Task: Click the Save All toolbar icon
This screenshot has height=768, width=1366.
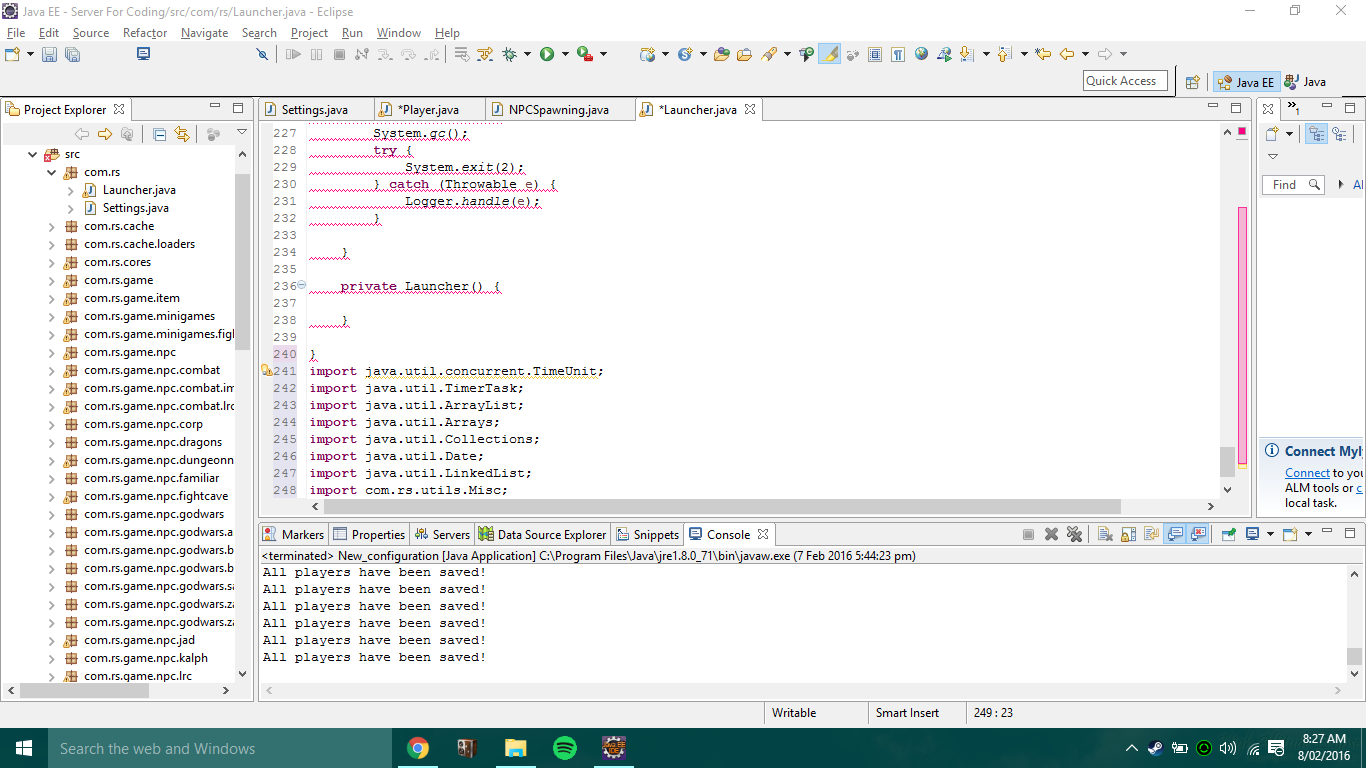Action: (72, 54)
